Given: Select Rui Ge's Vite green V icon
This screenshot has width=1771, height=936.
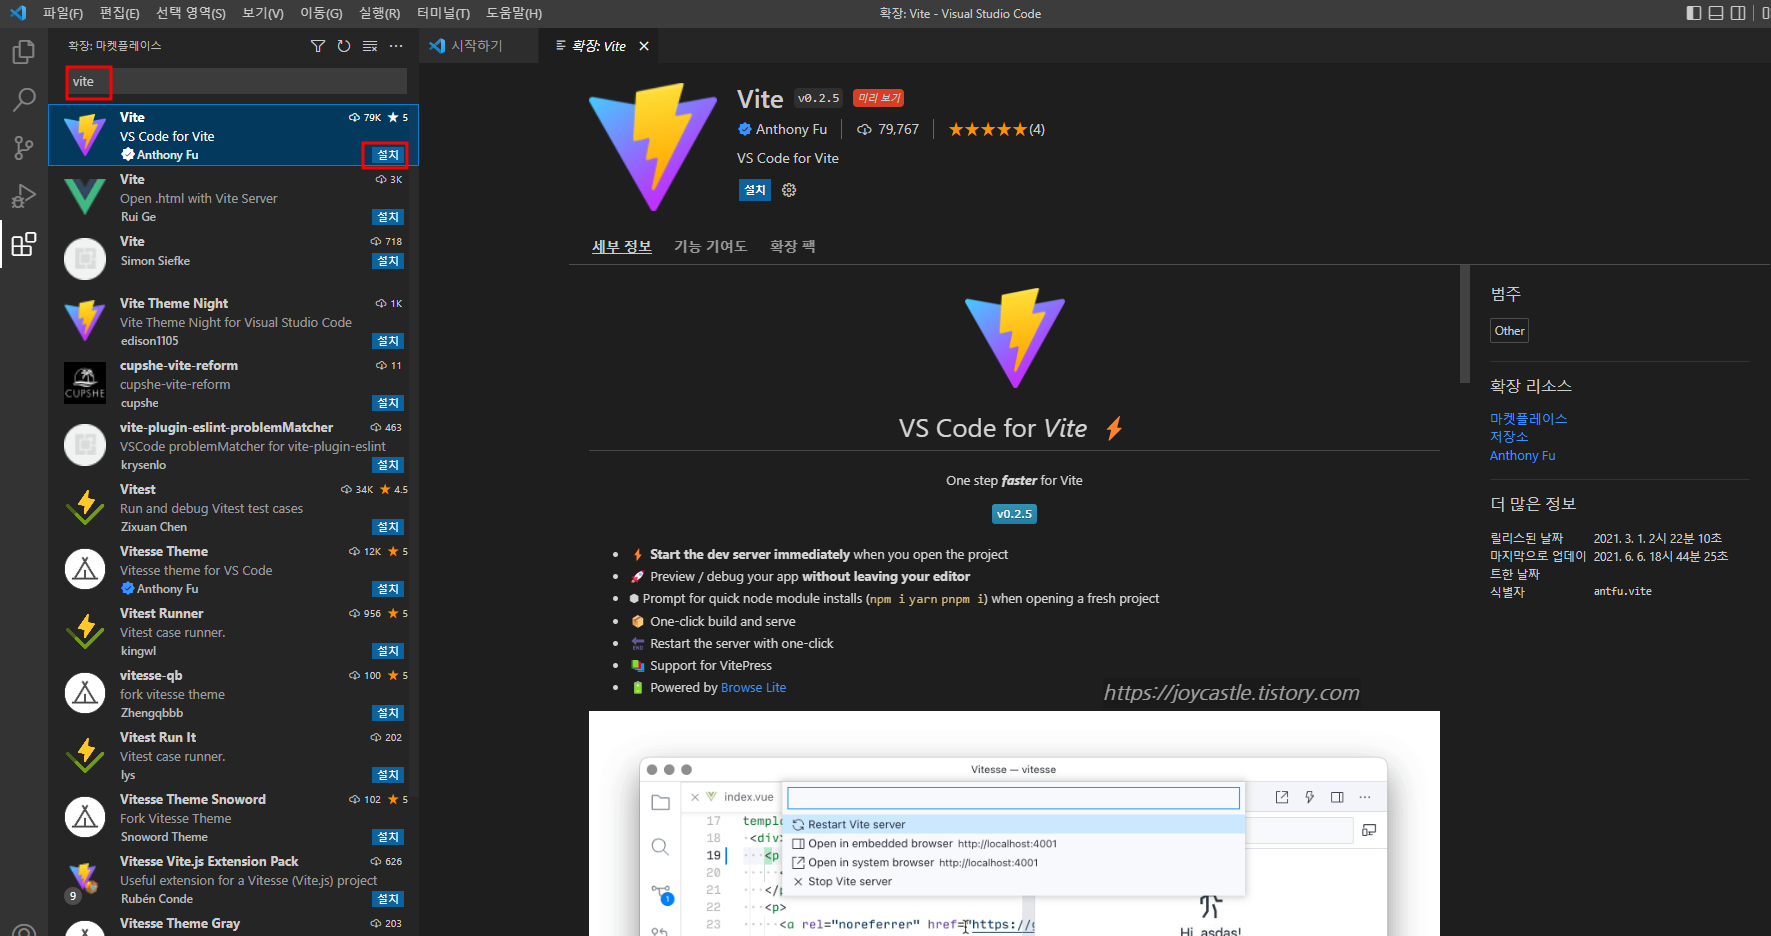Looking at the screenshot, I should point(85,197).
